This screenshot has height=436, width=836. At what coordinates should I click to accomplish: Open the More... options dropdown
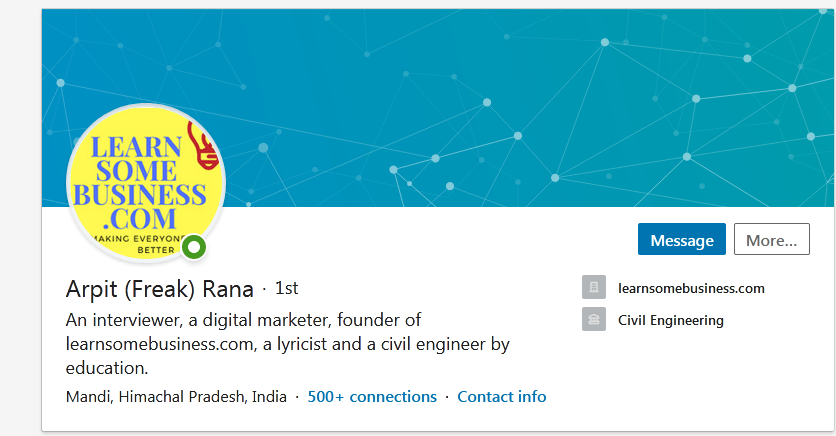click(771, 239)
